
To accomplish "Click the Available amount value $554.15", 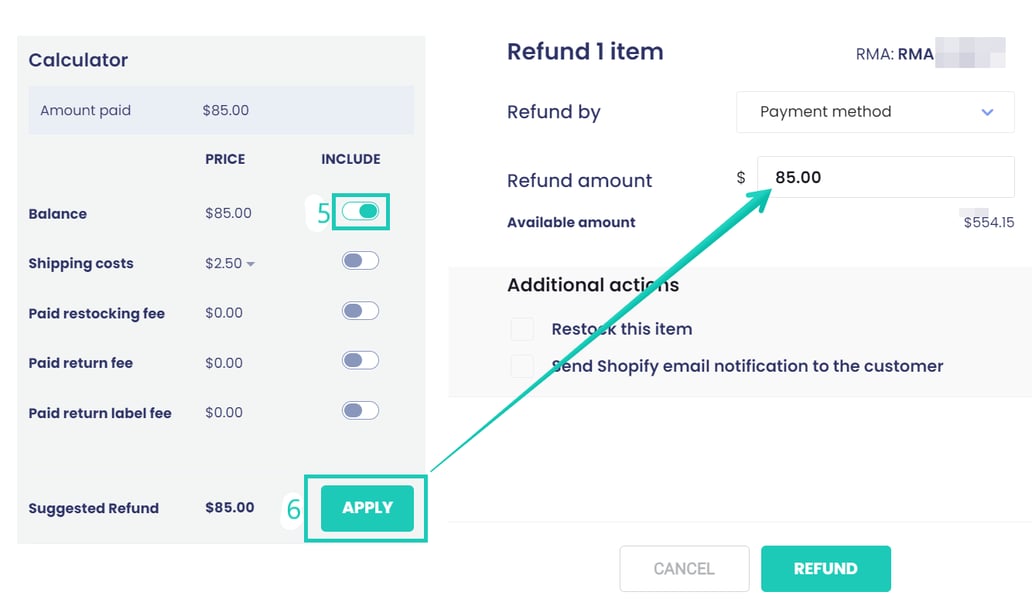I will [x=987, y=222].
